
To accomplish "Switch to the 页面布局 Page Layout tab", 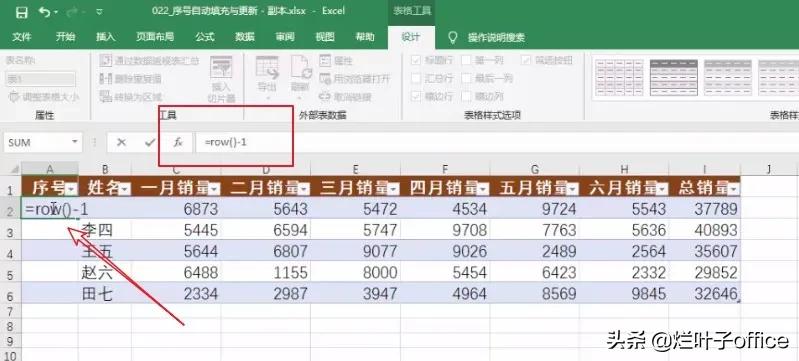I will [x=155, y=37].
